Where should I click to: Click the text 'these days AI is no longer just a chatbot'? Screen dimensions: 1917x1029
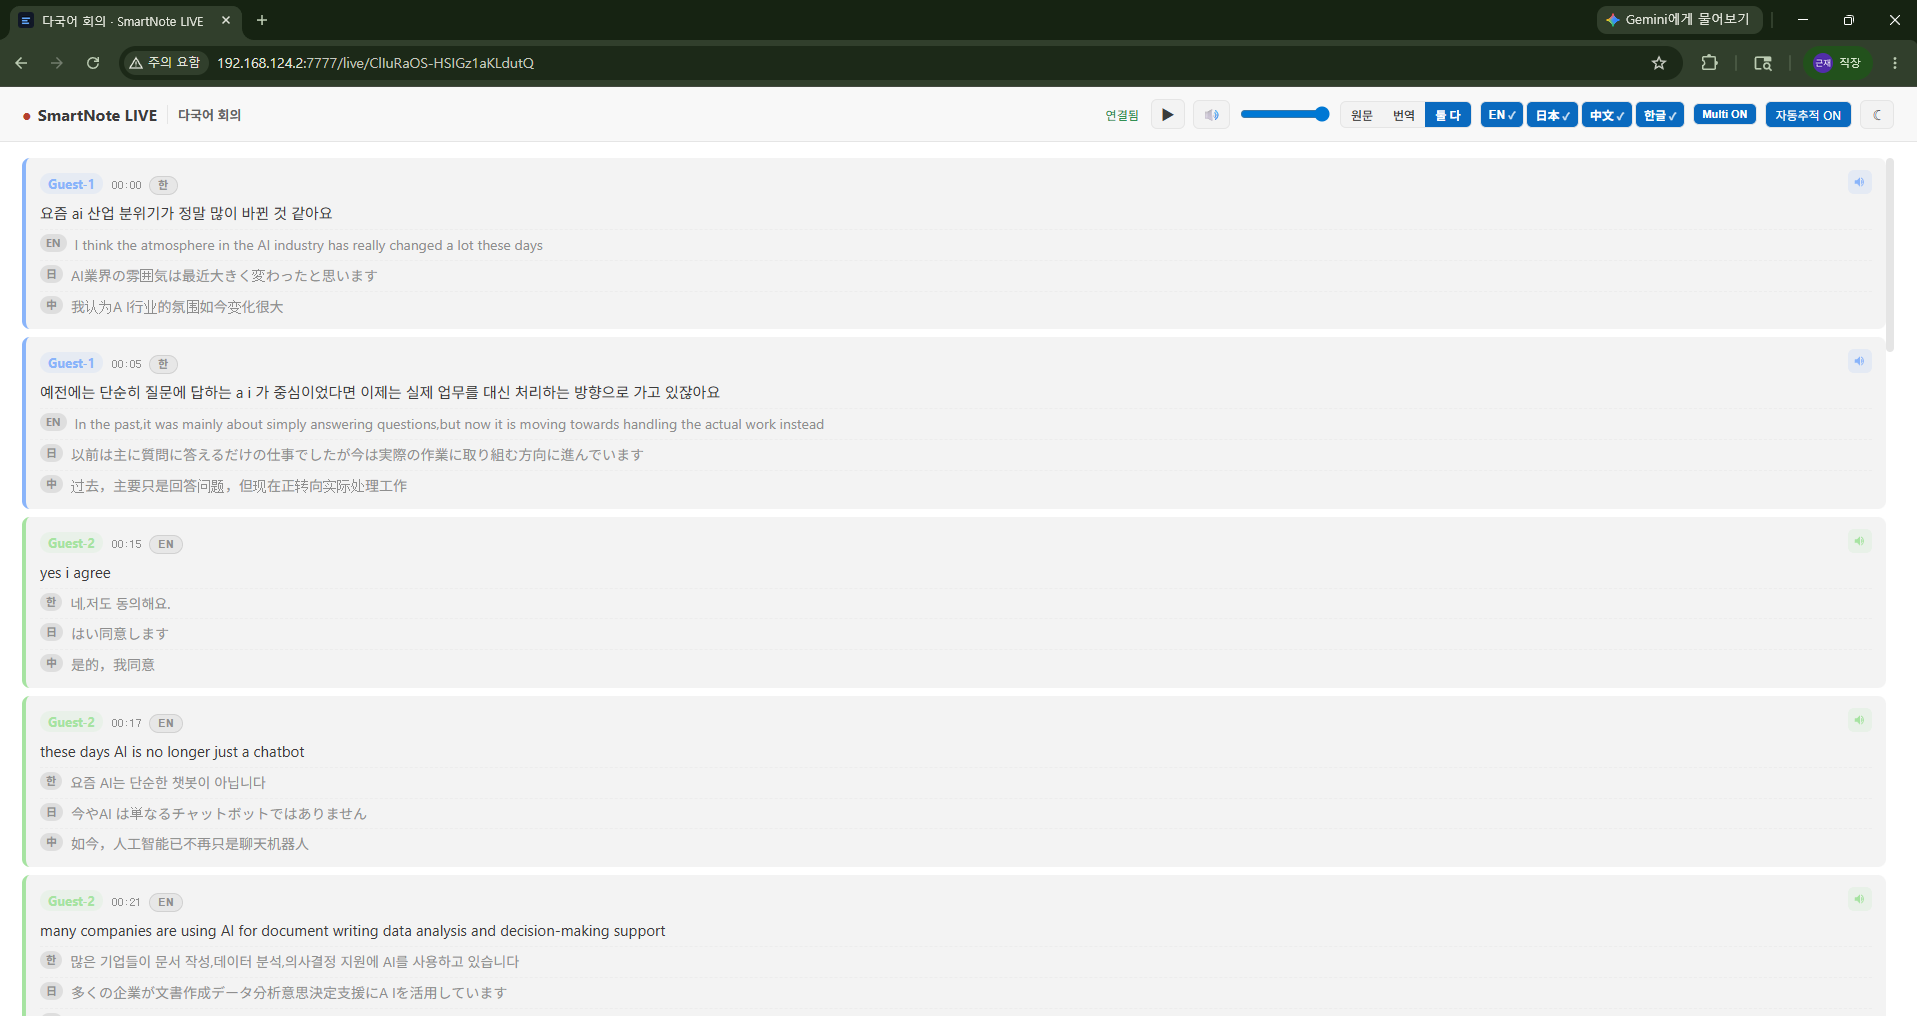[172, 752]
